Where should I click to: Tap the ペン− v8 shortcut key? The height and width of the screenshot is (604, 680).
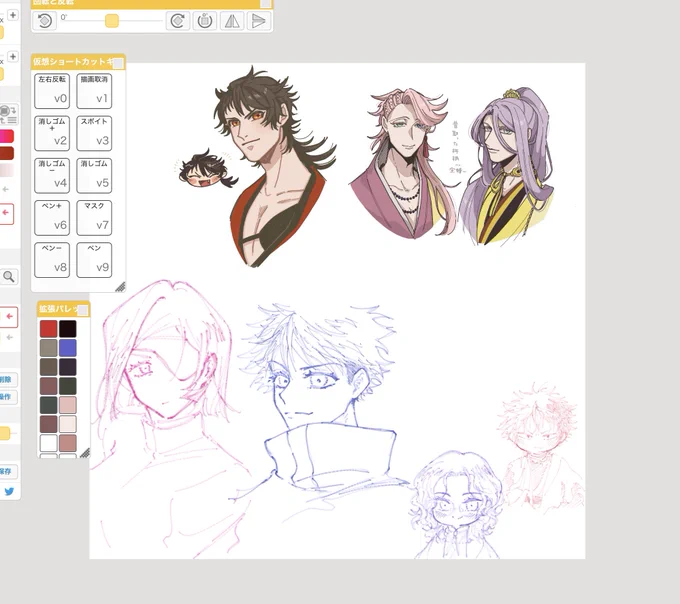tap(52, 260)
